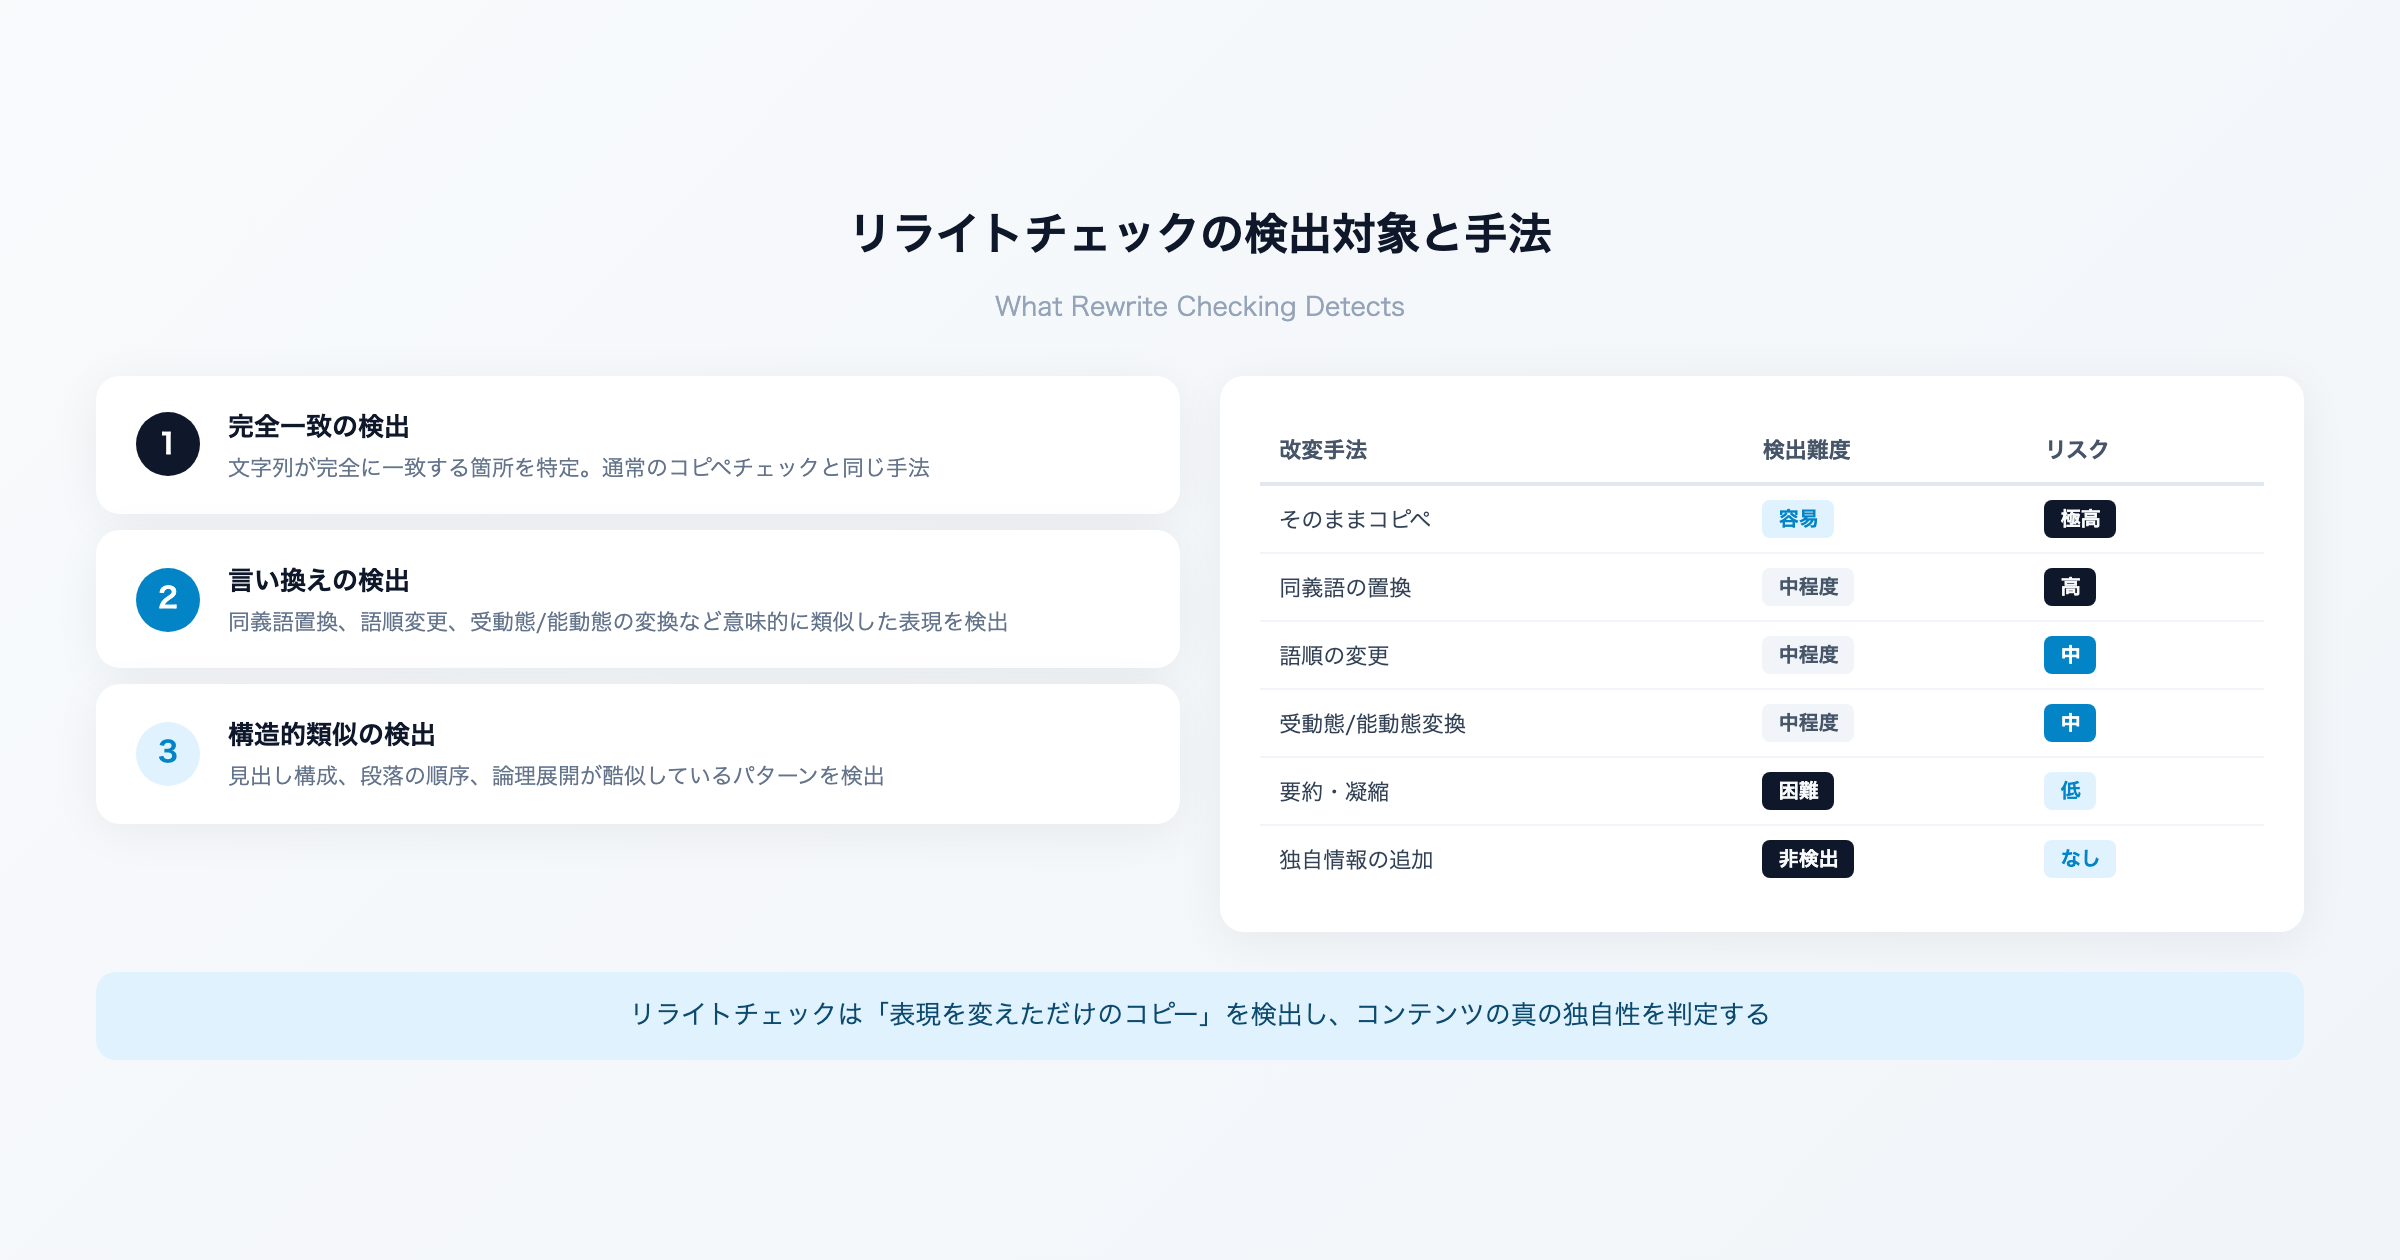Click the 同義語の置換 row label
This screenshot has width=2400, height=1260.
(x=1345, y=587)
